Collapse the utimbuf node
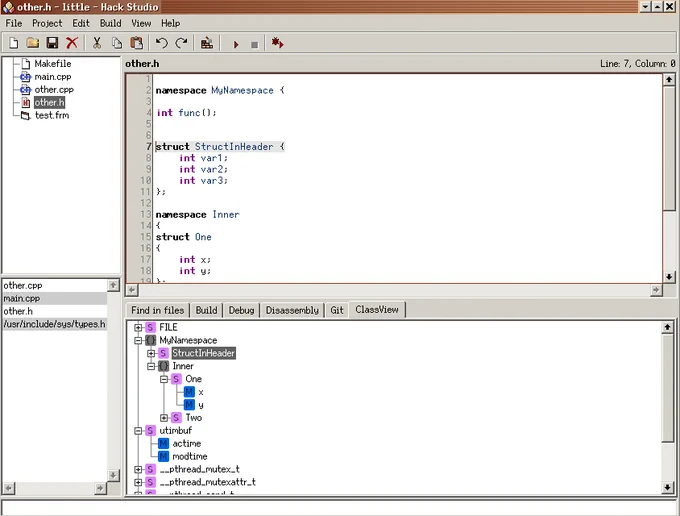This screenshot has height=516, width=680. [x=138, y=431]
